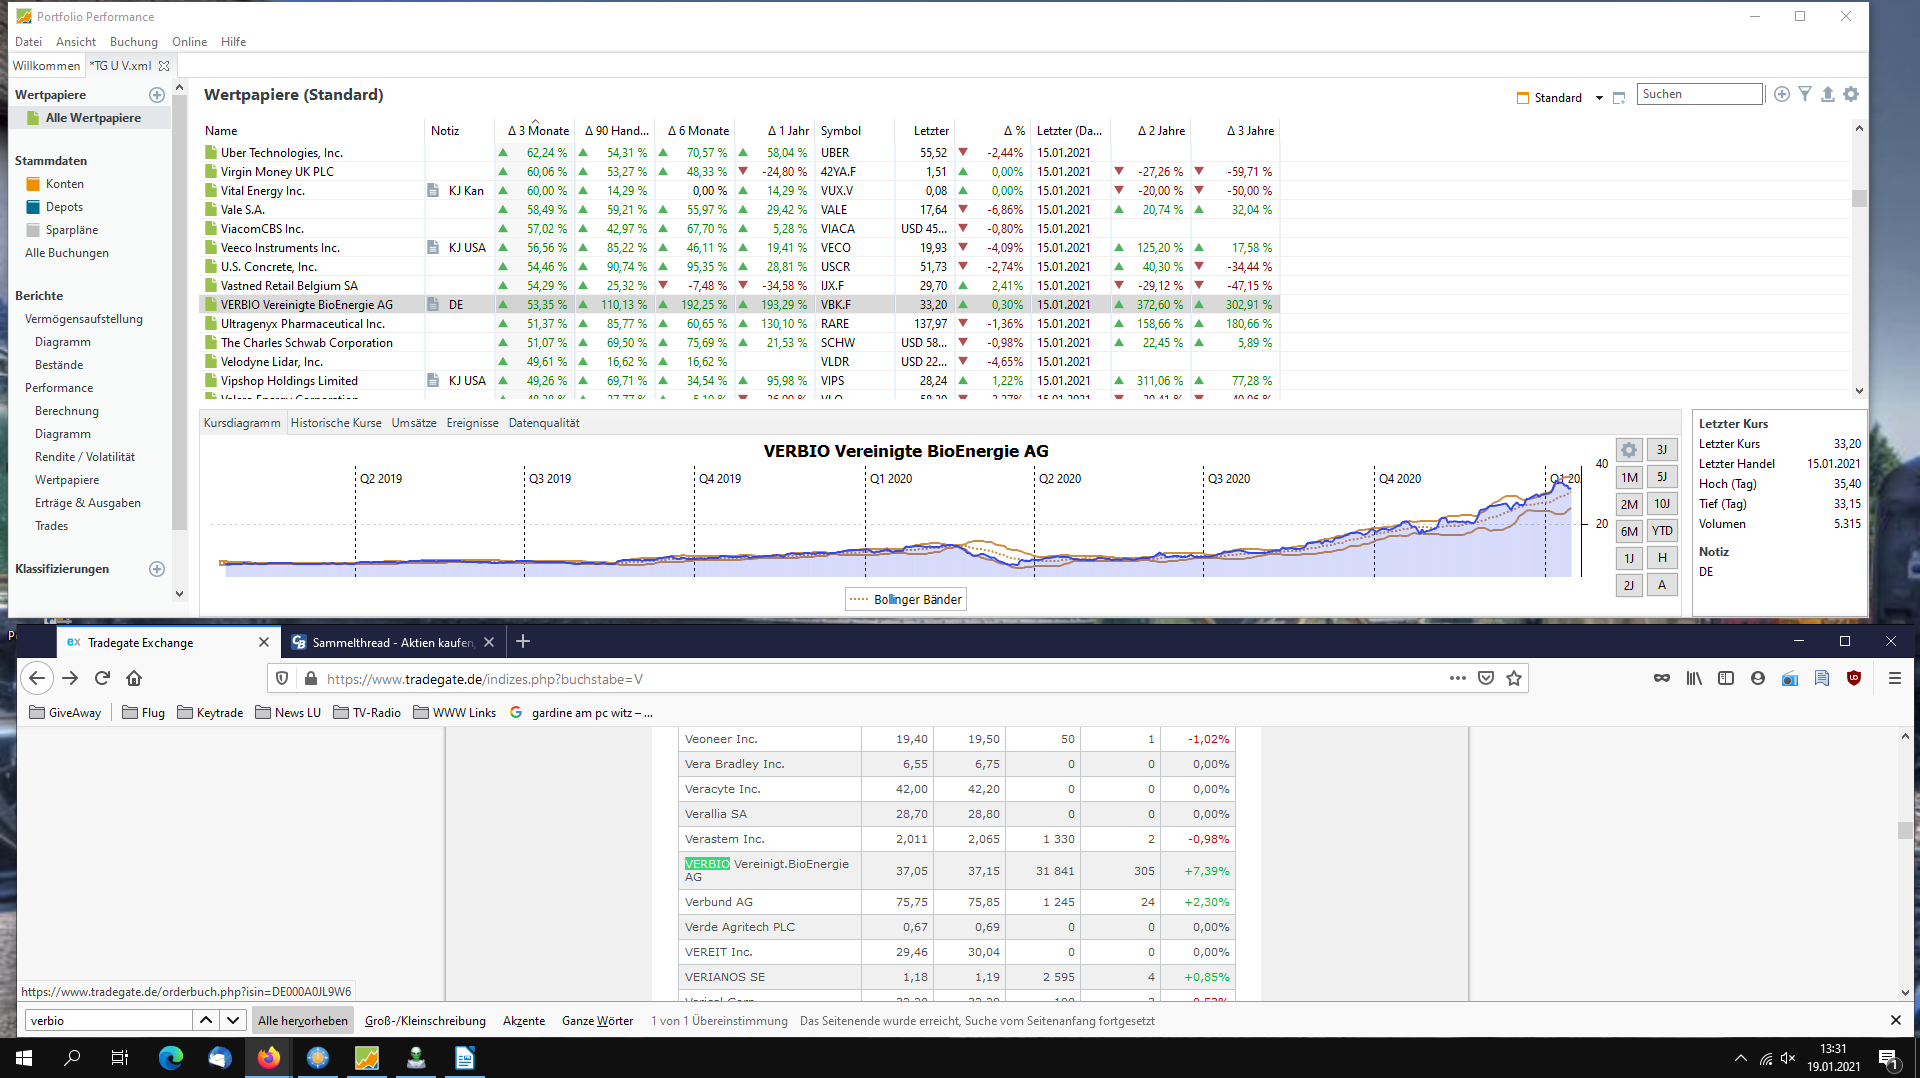
Task: Toggle Firefox sidebar icon
Action: click(1726, 678)
